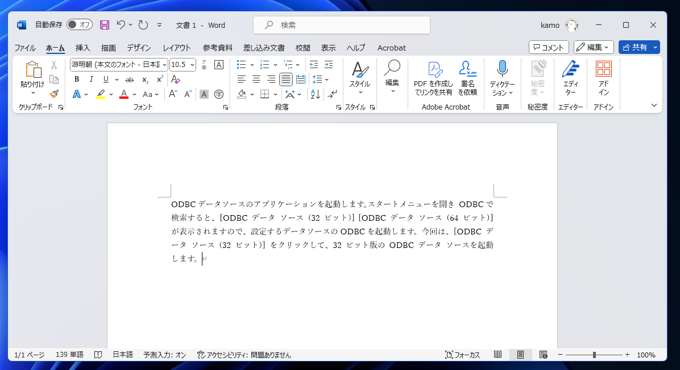Apply red font color

point(124,94)
